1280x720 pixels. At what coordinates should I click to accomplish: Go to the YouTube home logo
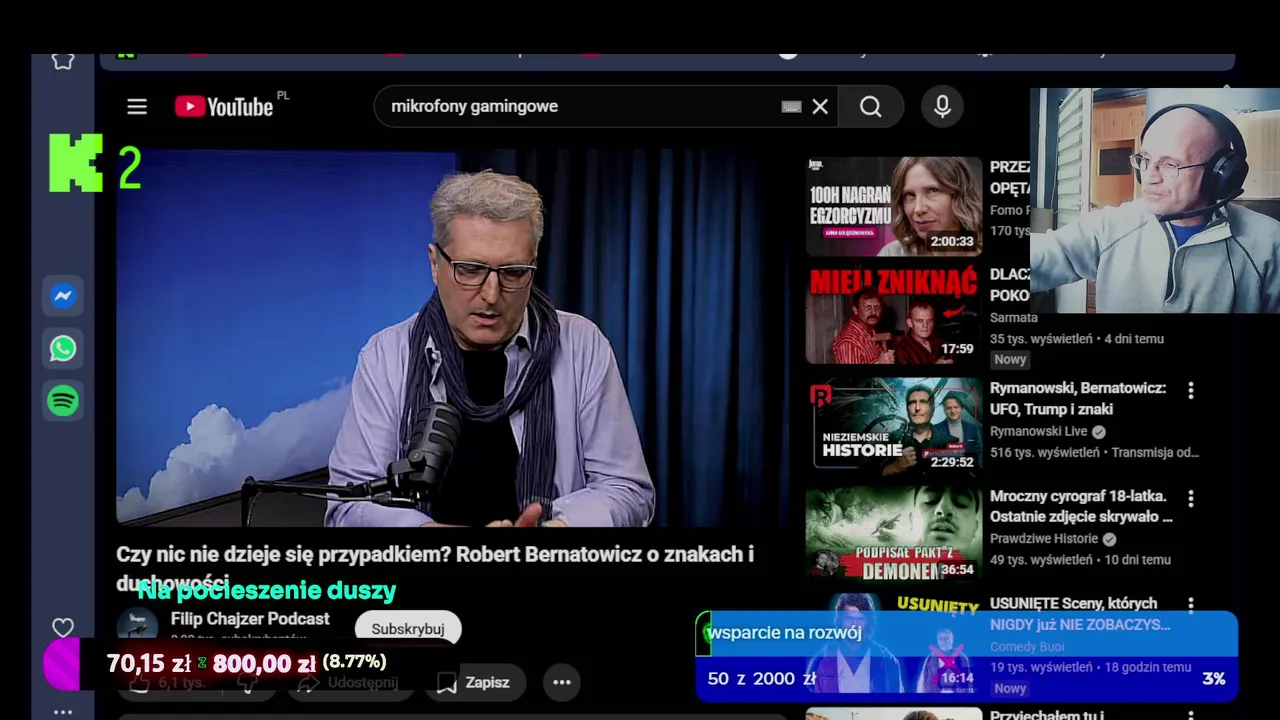224,107
